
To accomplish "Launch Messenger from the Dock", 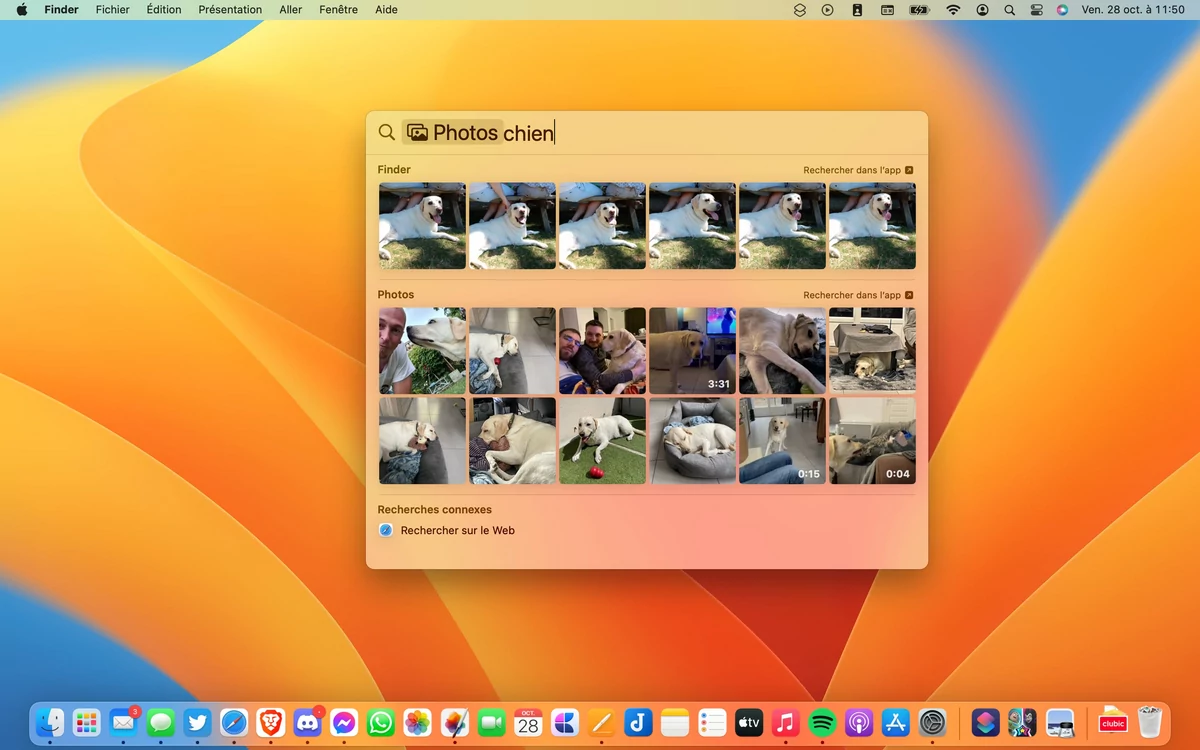I will (x=344, y=722).
